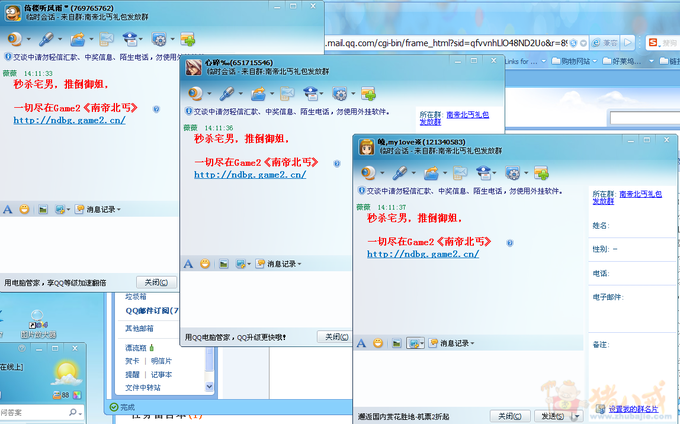Start video call in chat 651715546

[x=196, y=93]
